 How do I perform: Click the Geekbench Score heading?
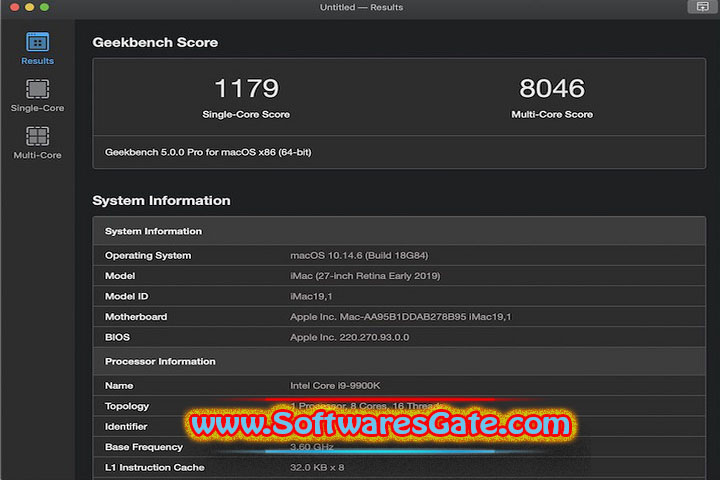coord(155,42)
